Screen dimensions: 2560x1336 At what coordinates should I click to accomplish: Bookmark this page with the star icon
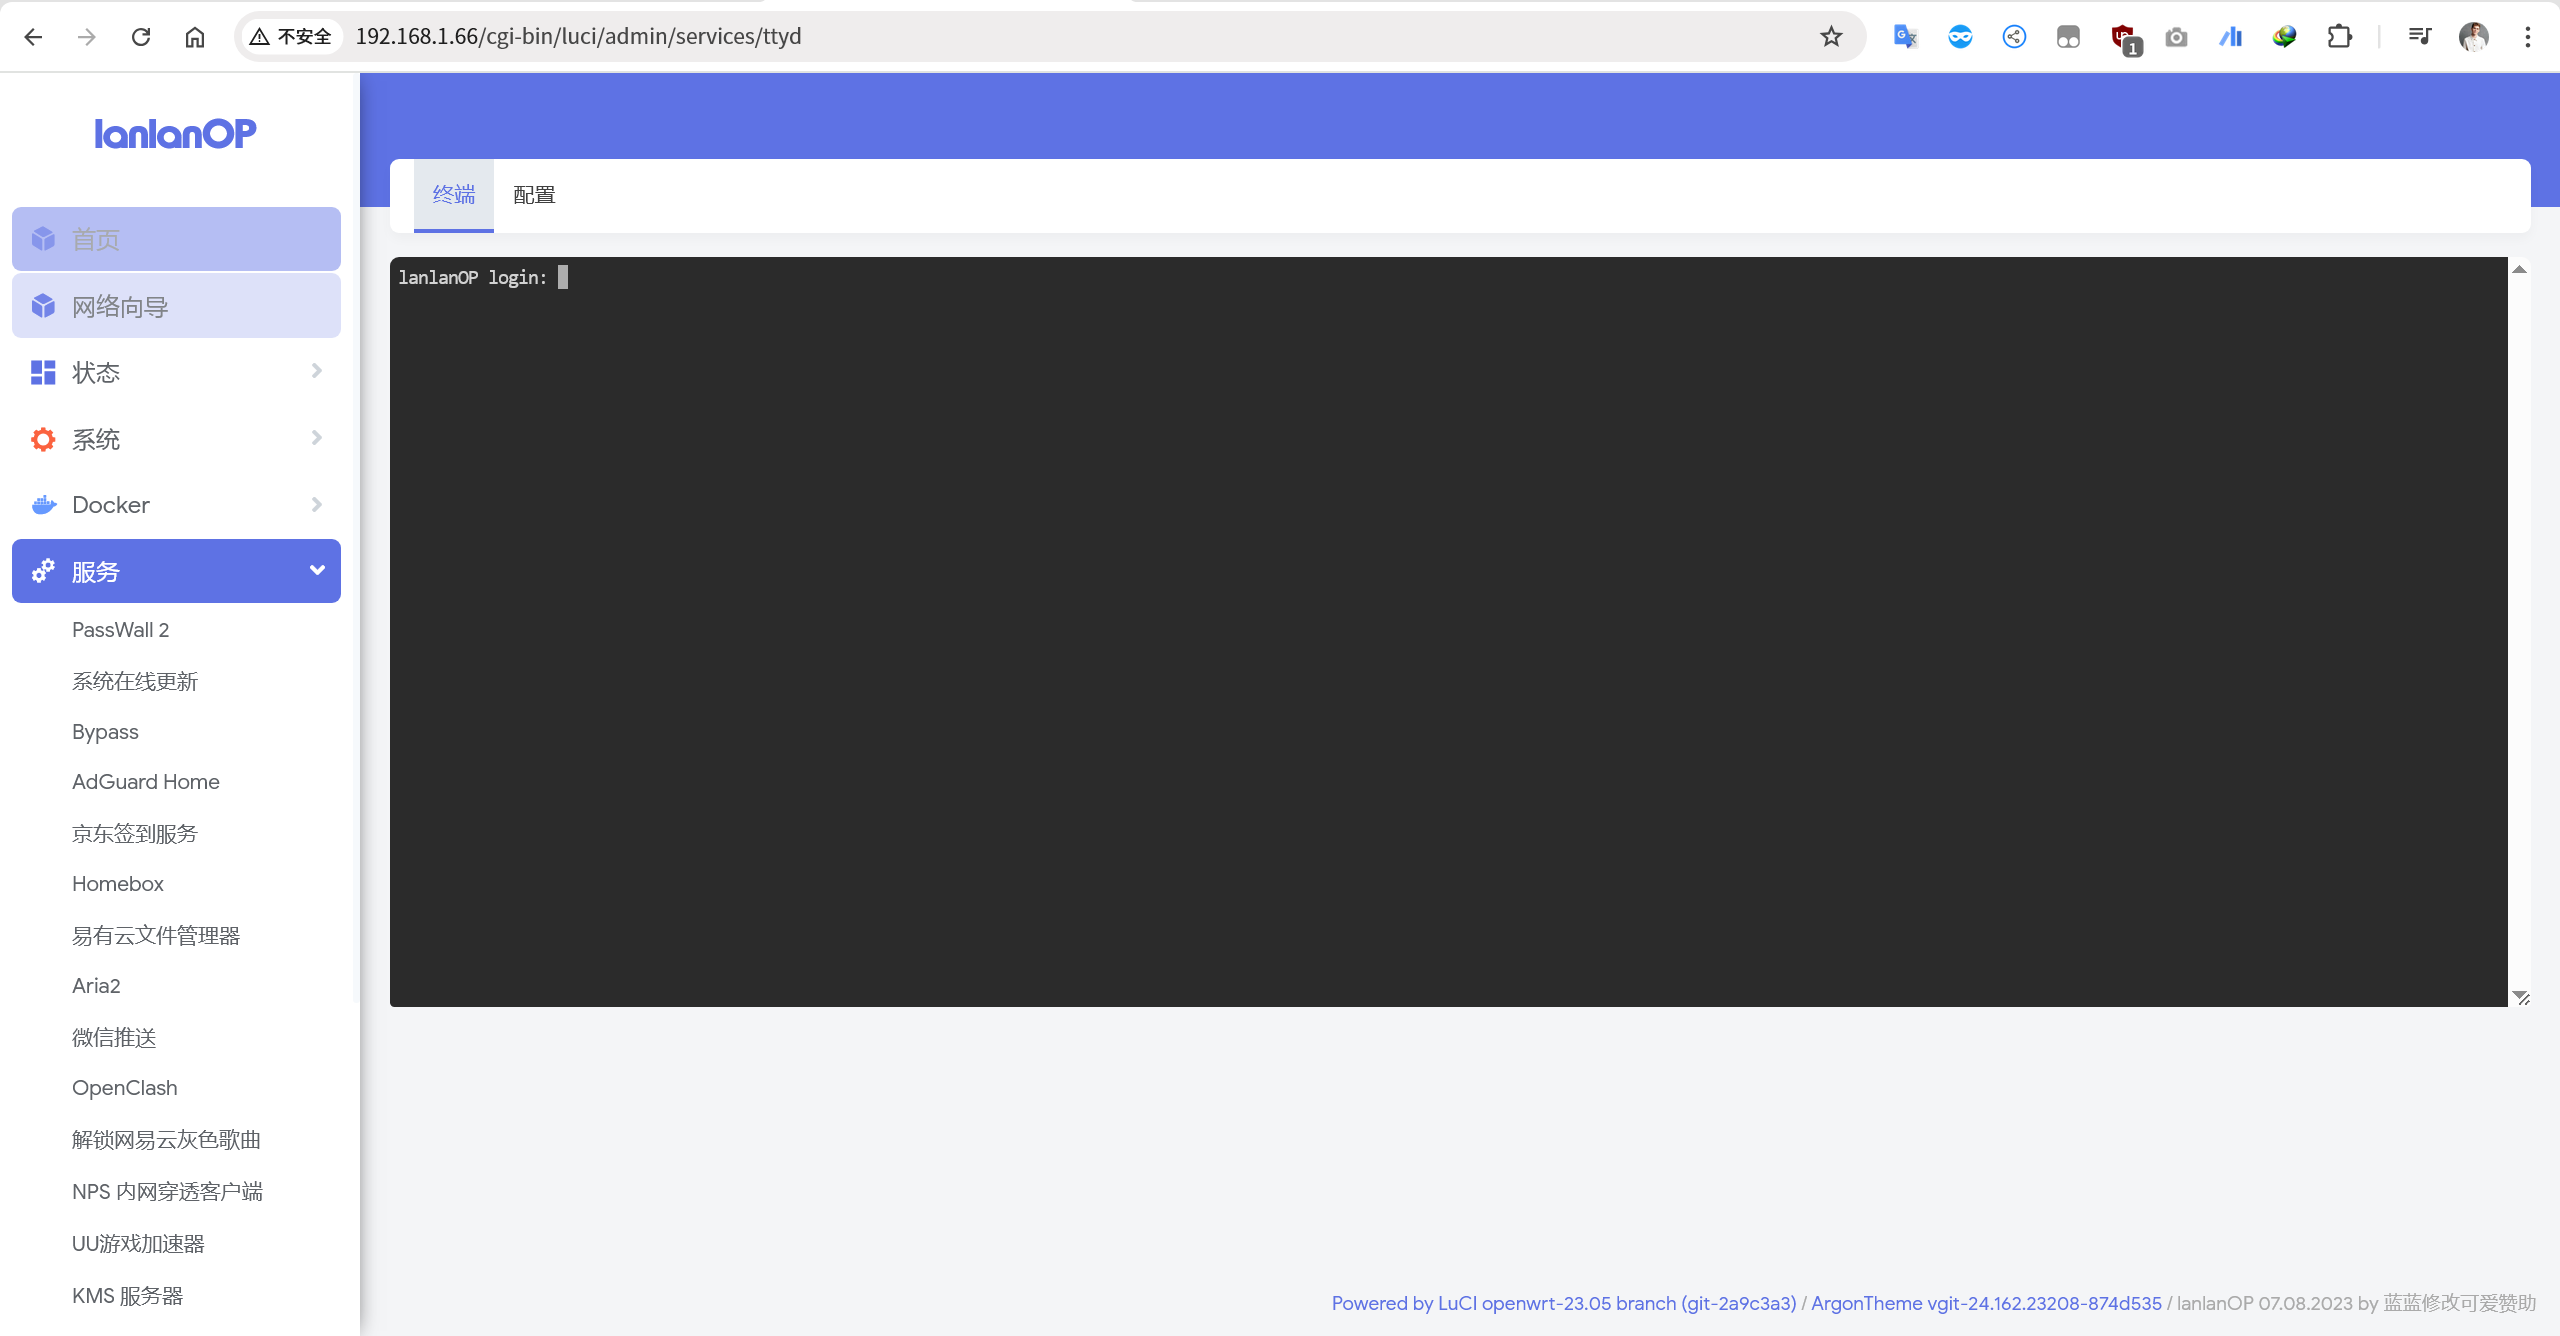pyautogui.click(x=1830, y=37)
